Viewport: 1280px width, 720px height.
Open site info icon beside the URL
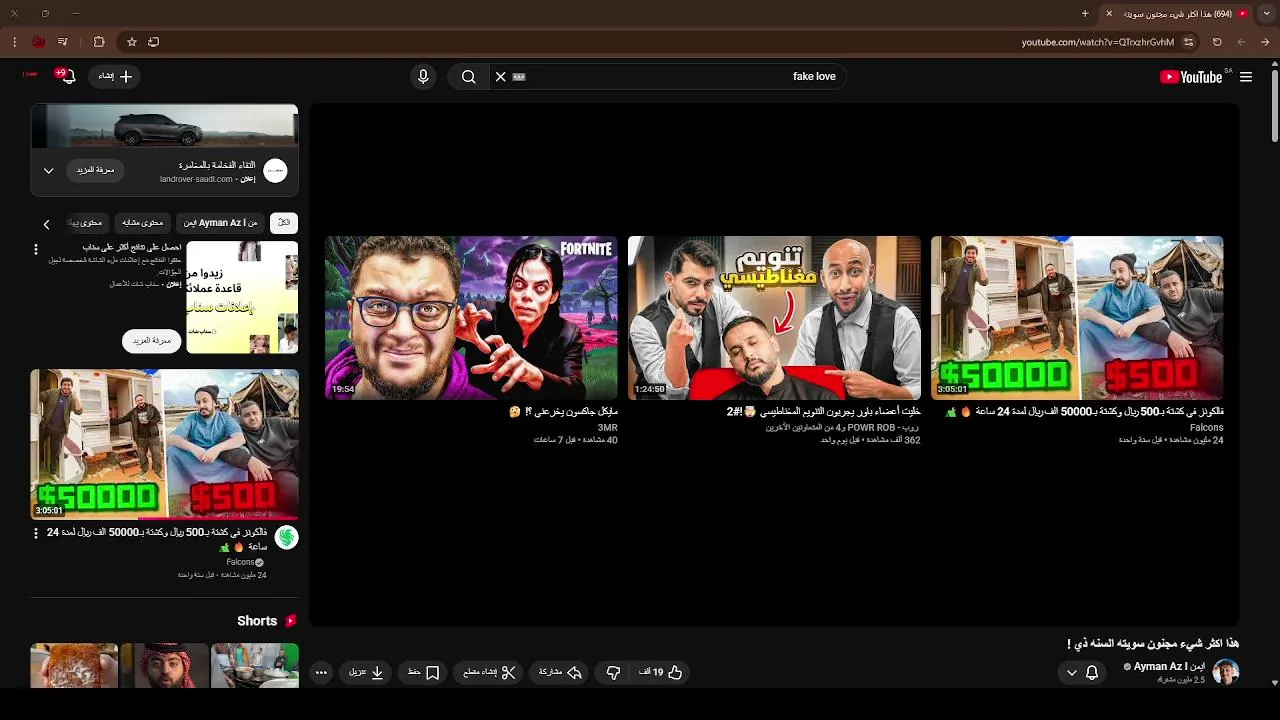[1188, 42]
